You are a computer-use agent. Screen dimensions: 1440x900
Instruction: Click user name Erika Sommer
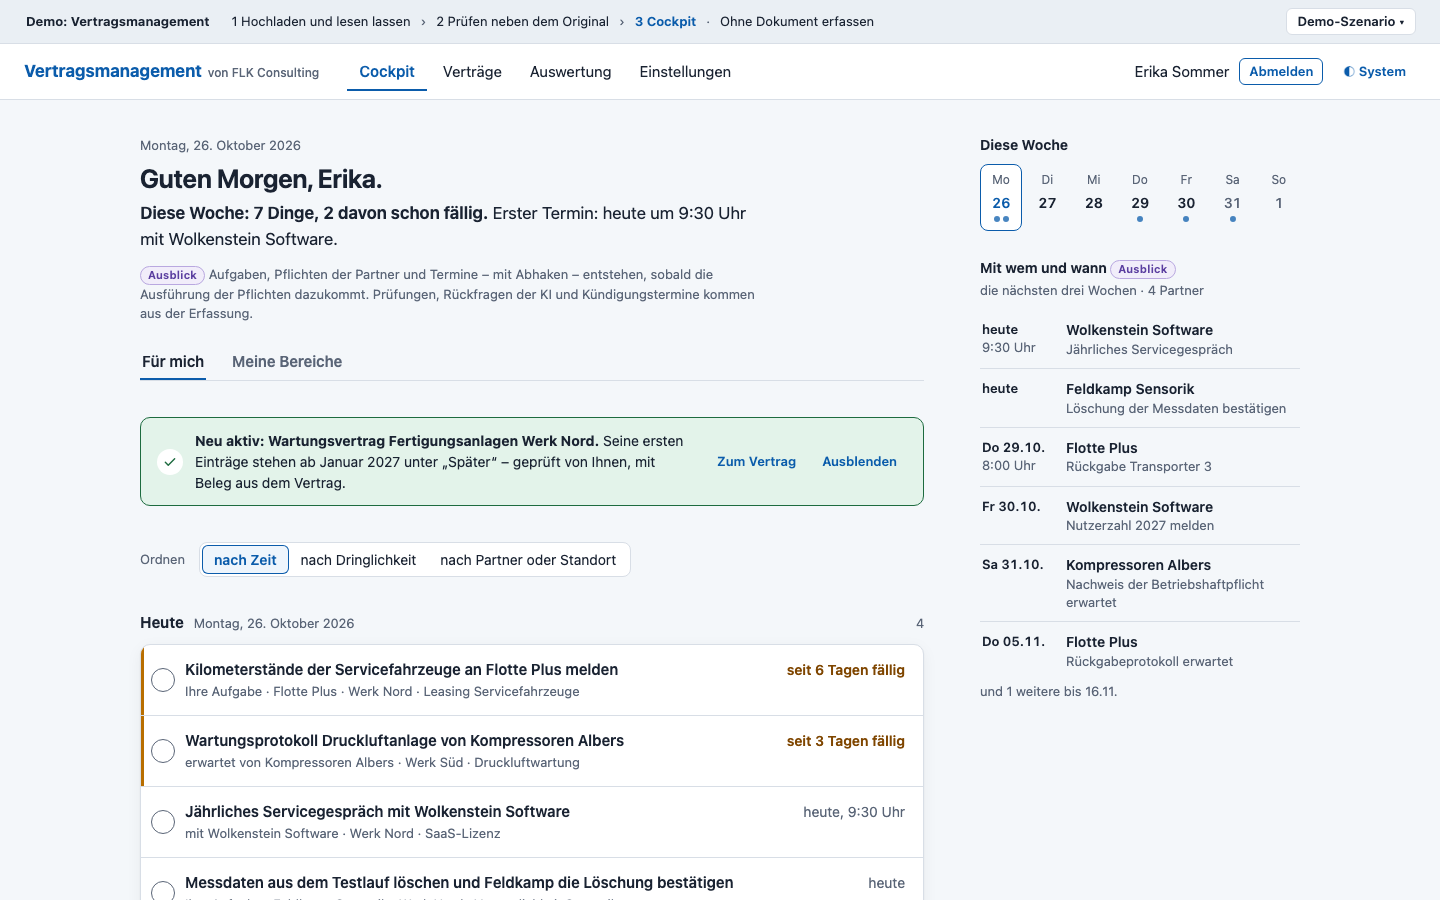(x=1181, y=72)
